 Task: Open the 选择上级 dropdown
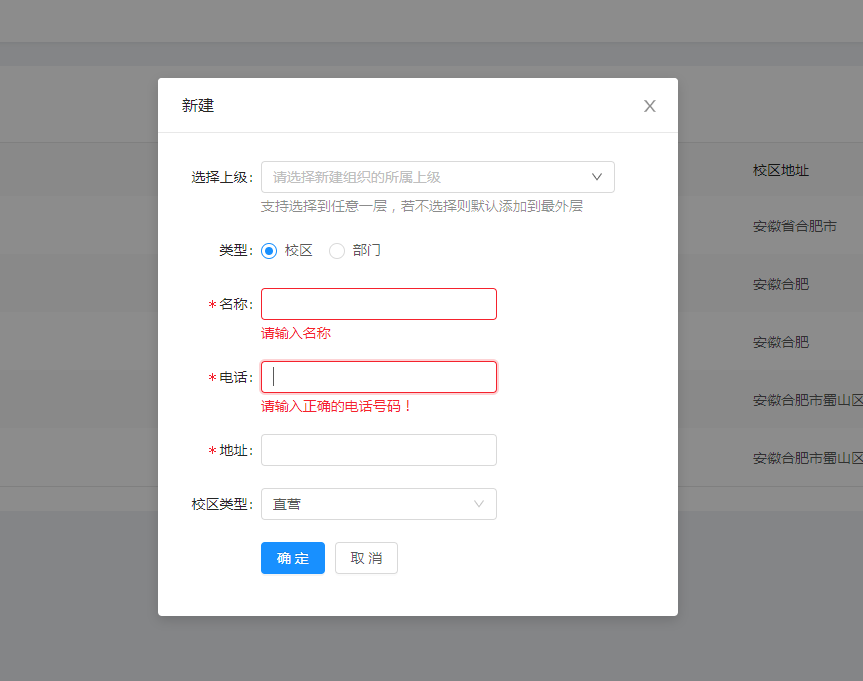[438, 177]
